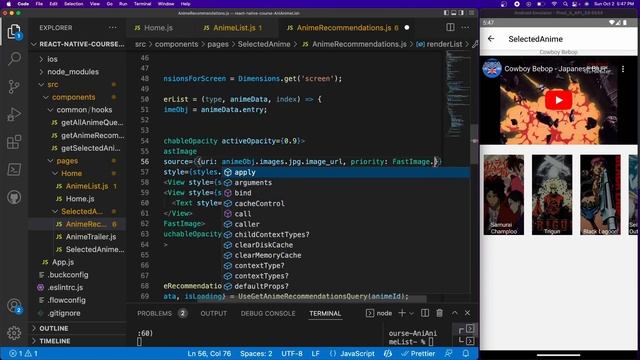Screen dimensions: 640x360
Task: Open the Manage settings gear
Action: tap(14, 333)
